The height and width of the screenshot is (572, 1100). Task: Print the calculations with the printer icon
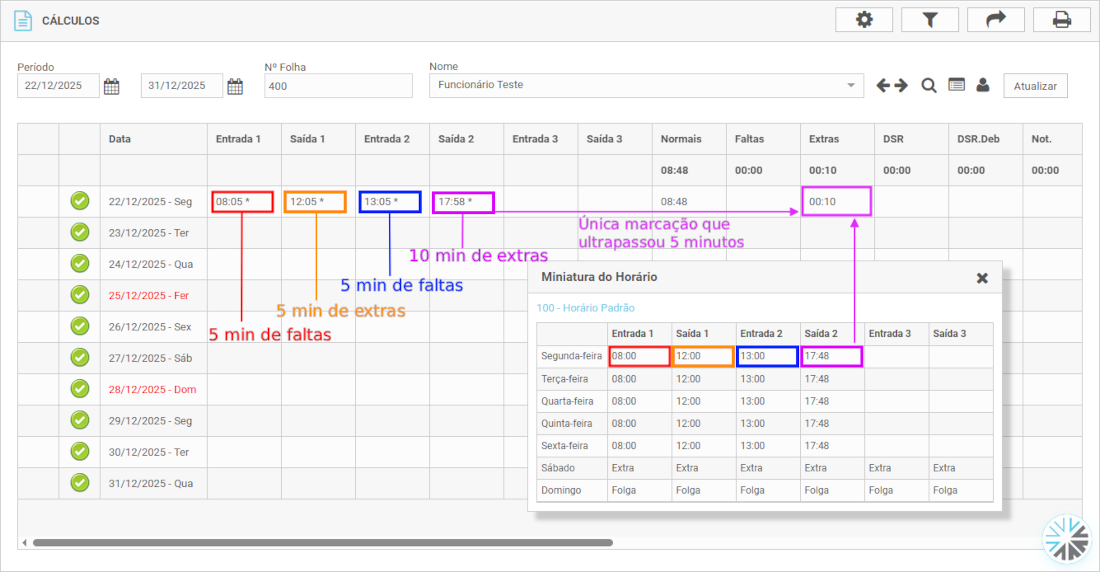click(x=1061, y=20)
